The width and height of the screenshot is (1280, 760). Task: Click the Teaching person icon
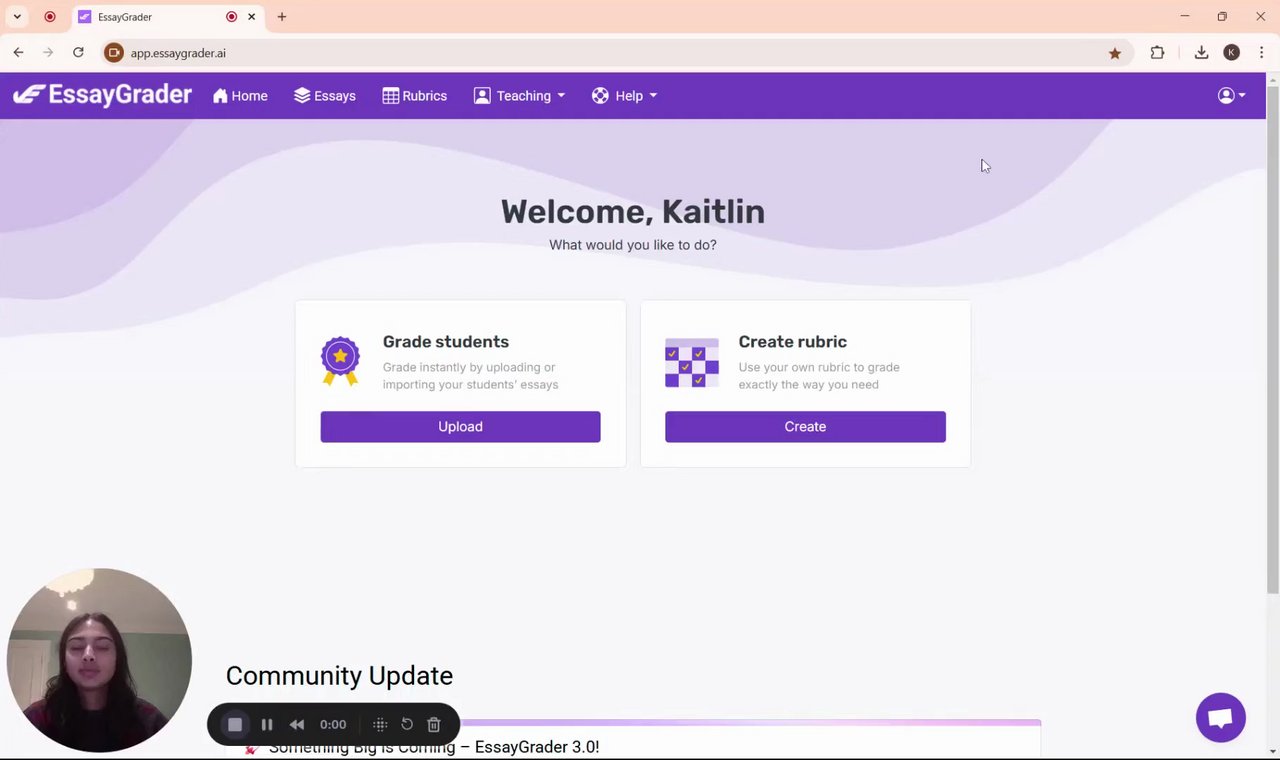[x=482, y=96]
